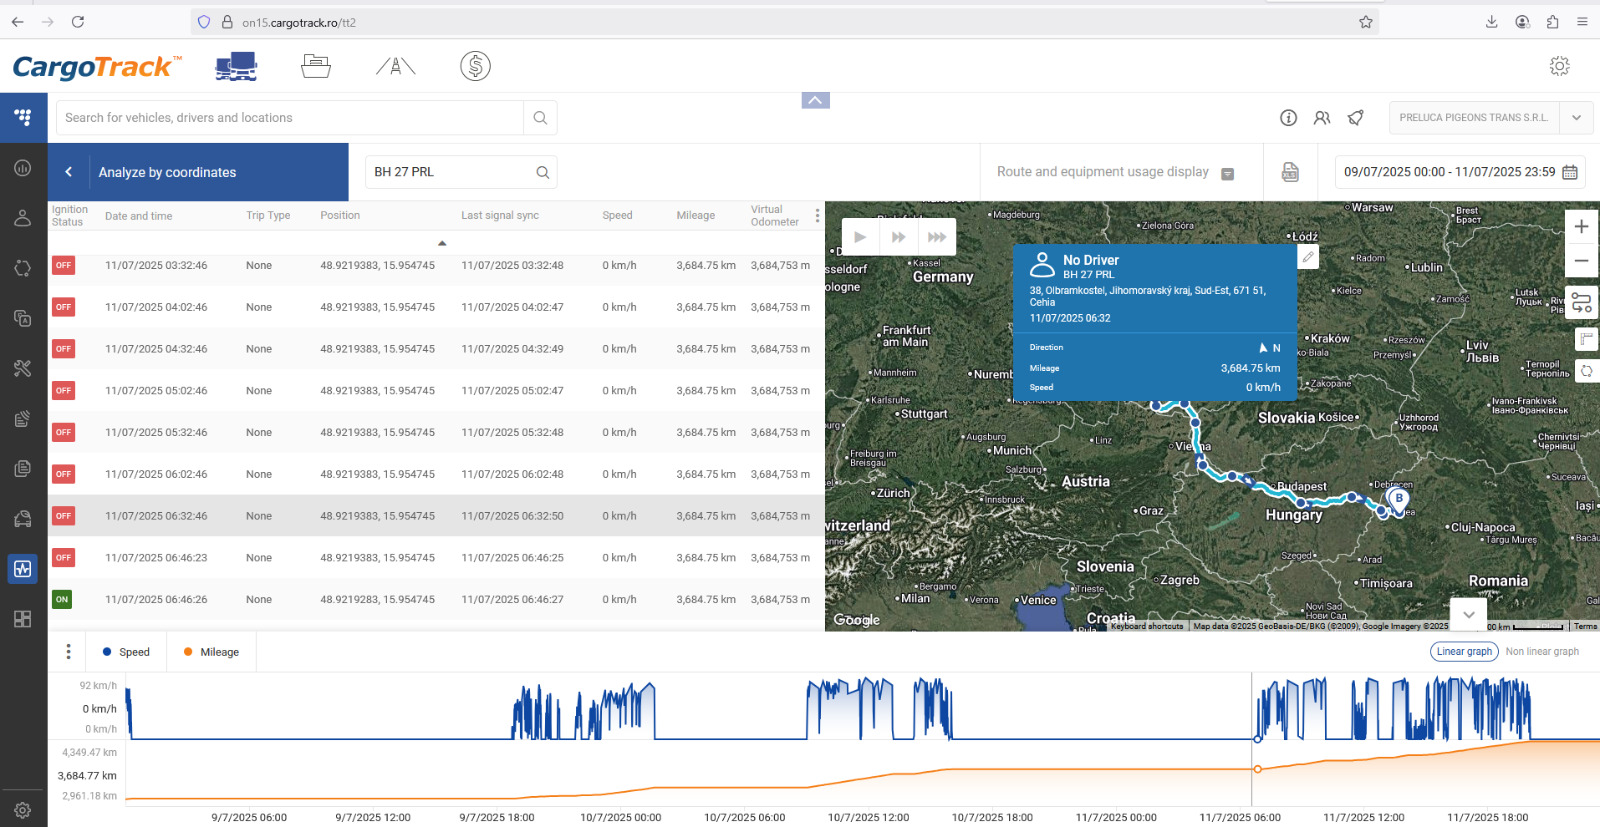Open the fleet trucks icon in header
The image size is (1600, 827).
click(x=236, y=66)
